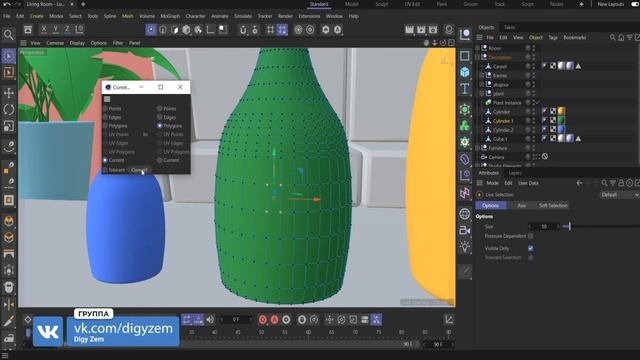Viewport: 640px width, 360px height.
Task: Toggle Tolerant checkbox in Convert dialog
Action: coord(105,170)
